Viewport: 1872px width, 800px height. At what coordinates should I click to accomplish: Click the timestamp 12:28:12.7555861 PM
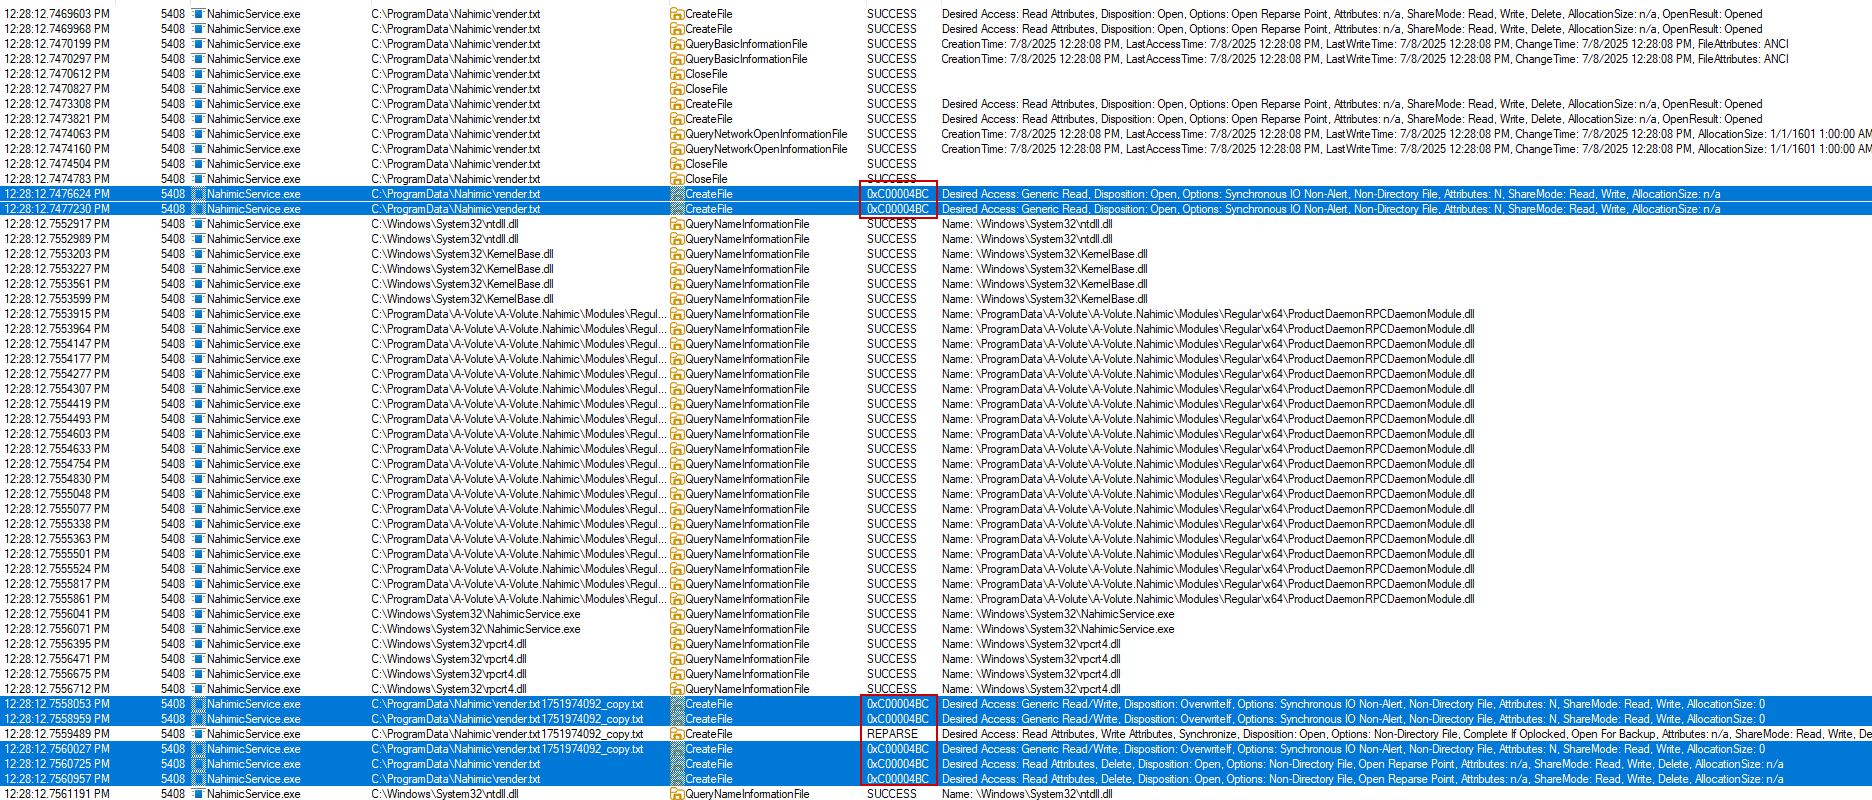(x=57, y=599)
